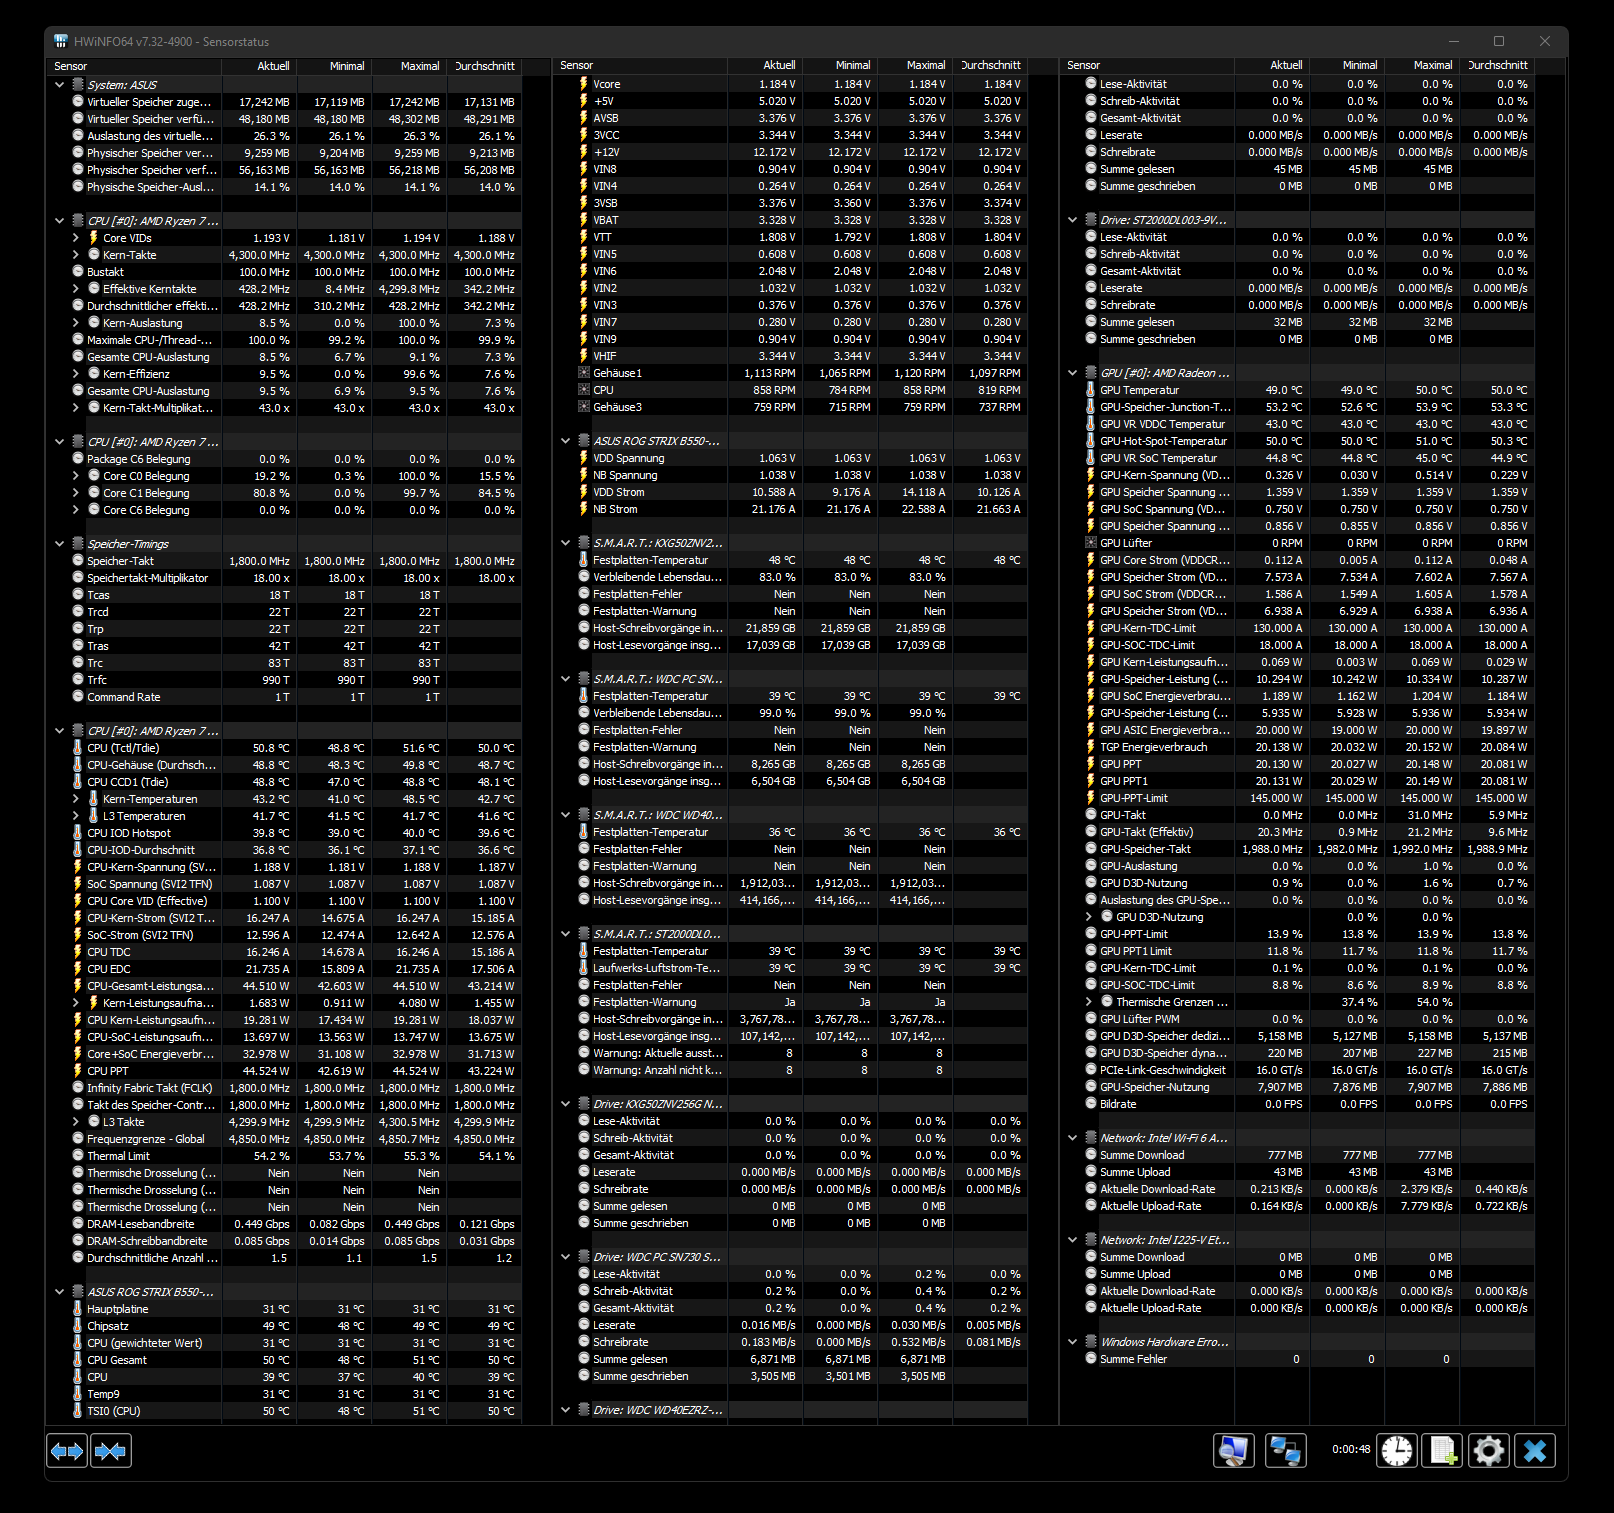Start logging with the sheet-plus icon
The height and width of the screenshot is (1513, 1614).
tap(1443, 1451)
